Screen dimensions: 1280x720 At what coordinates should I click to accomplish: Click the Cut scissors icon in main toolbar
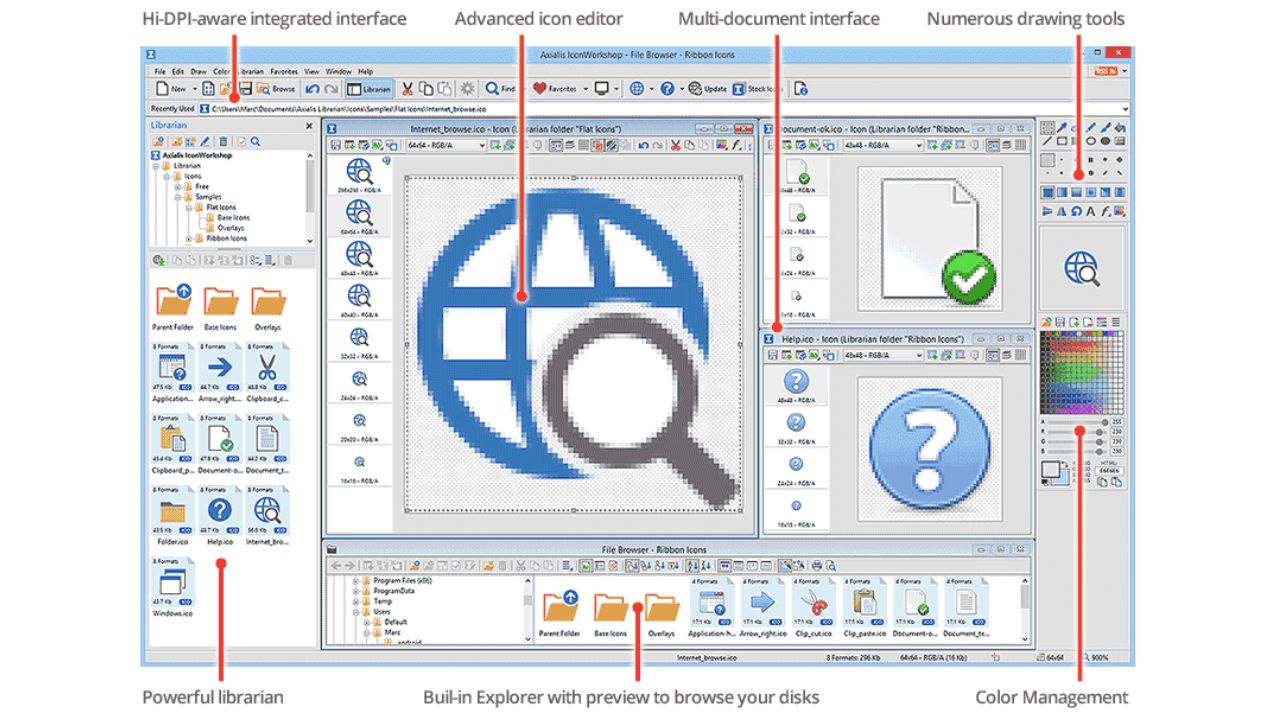tap(407, 89)
